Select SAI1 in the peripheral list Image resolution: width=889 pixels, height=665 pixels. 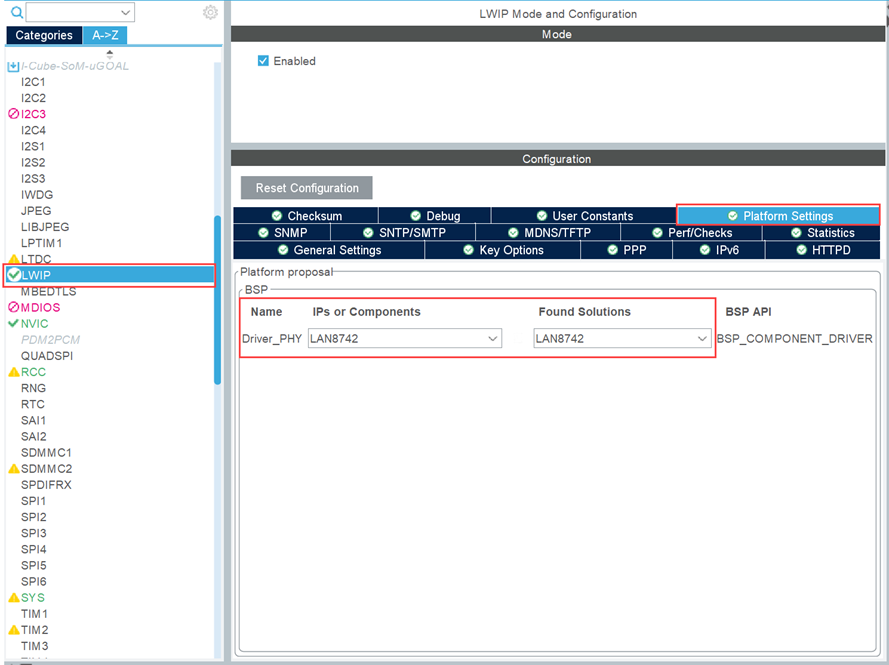coord(33,421)
